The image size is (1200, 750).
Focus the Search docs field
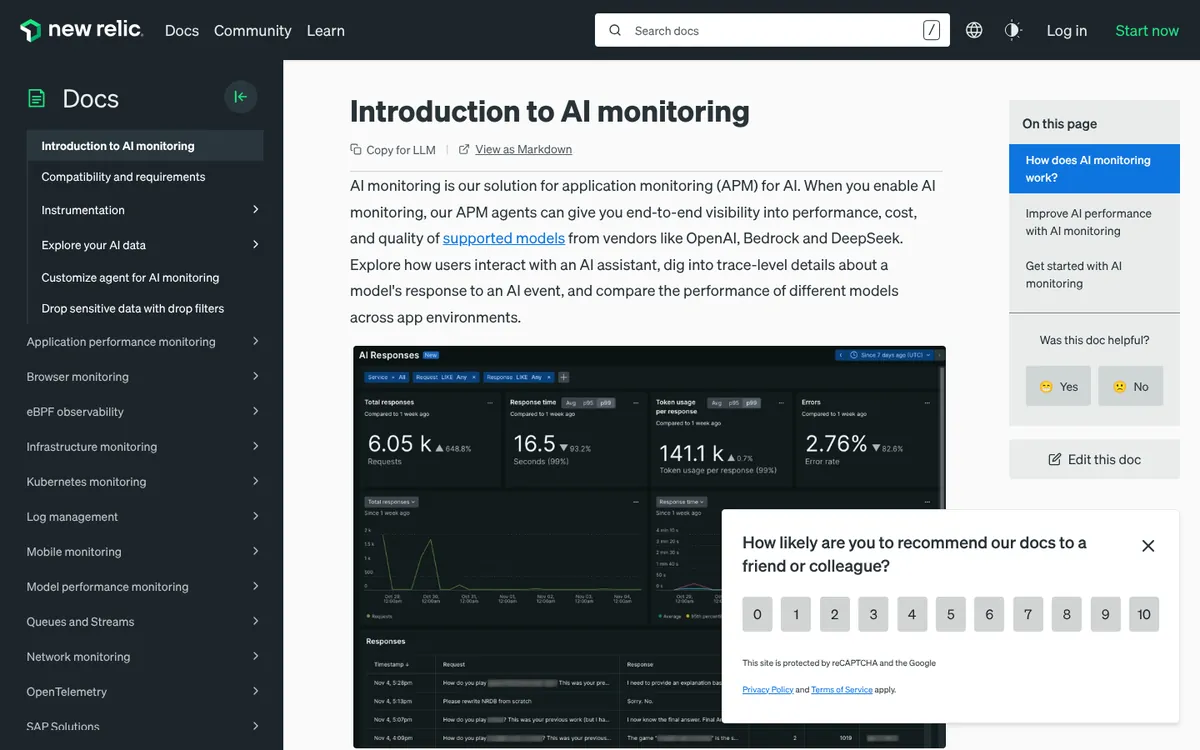coord(772,30)
